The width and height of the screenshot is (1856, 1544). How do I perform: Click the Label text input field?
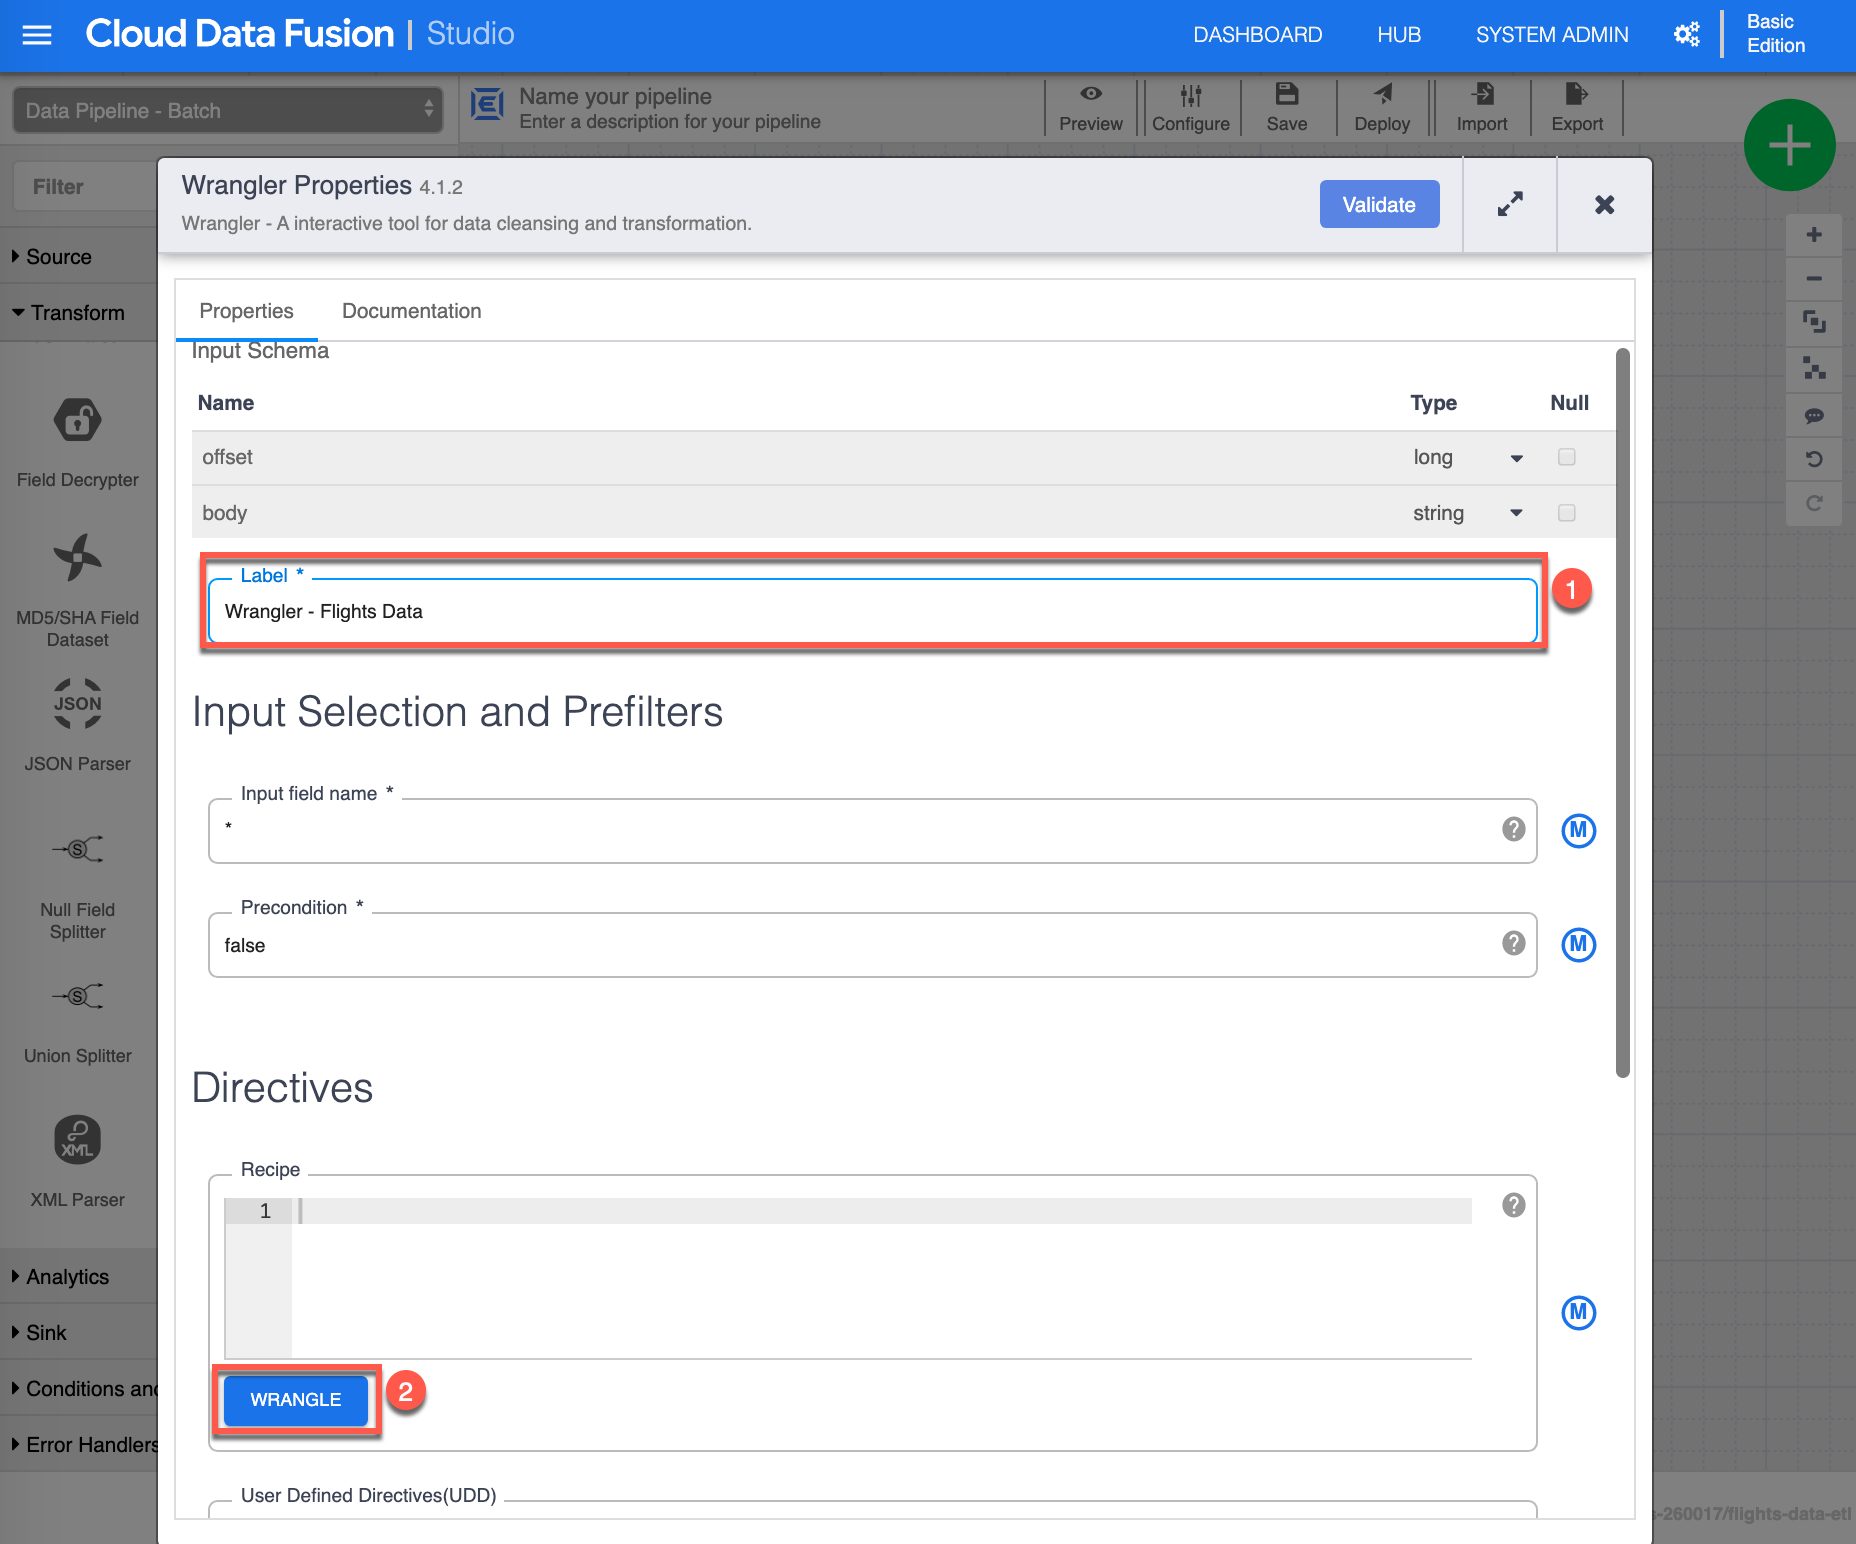coord(870,612)
